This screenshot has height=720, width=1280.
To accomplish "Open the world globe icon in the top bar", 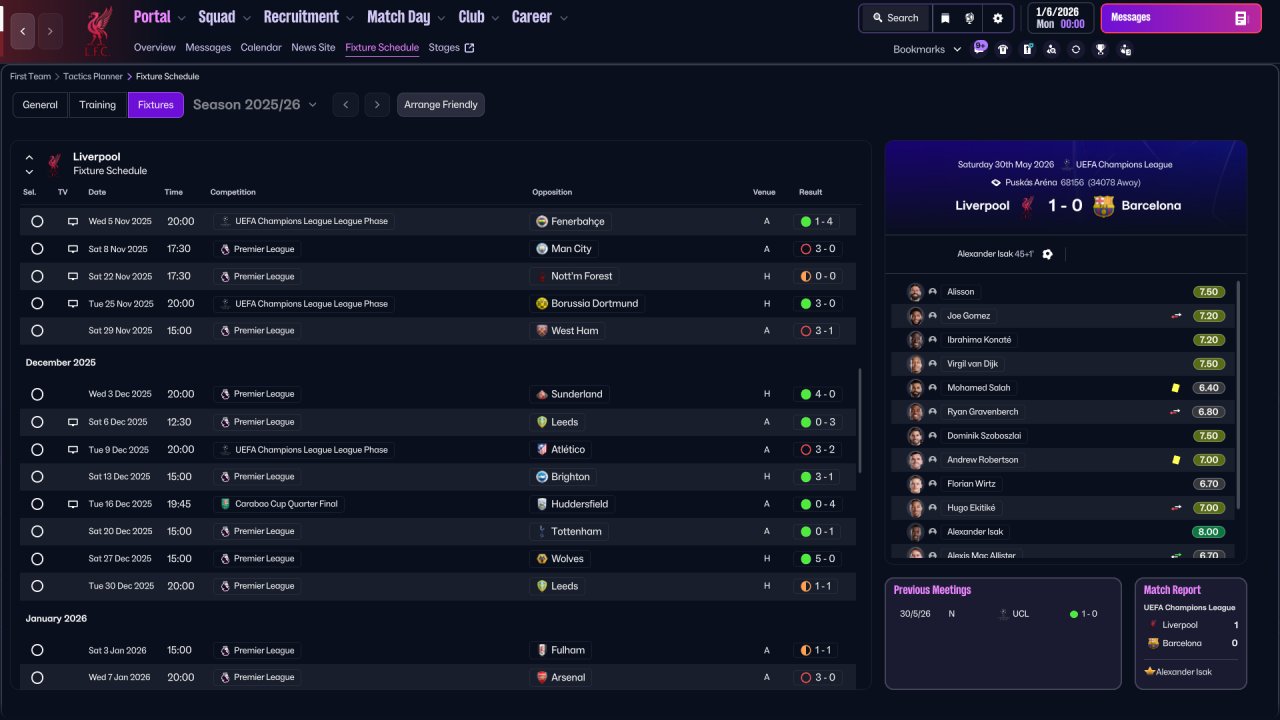I will [970, 18].
